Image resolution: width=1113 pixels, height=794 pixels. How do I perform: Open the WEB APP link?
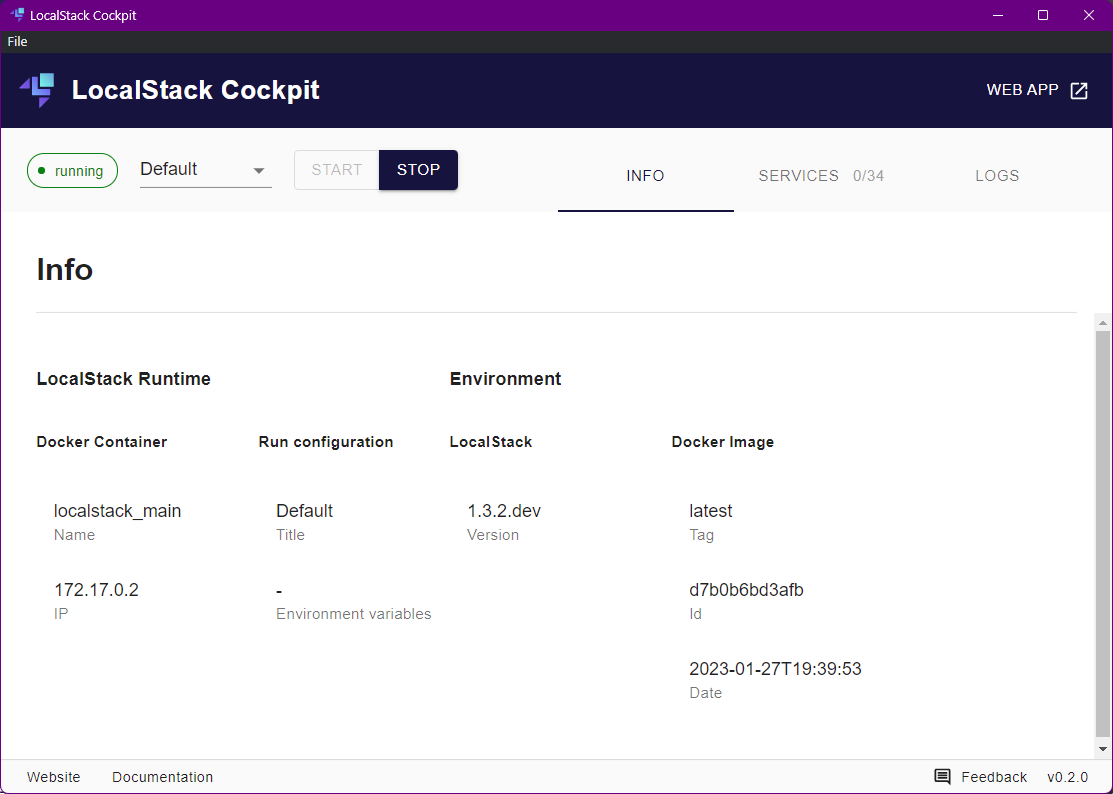pos(1037,90)
